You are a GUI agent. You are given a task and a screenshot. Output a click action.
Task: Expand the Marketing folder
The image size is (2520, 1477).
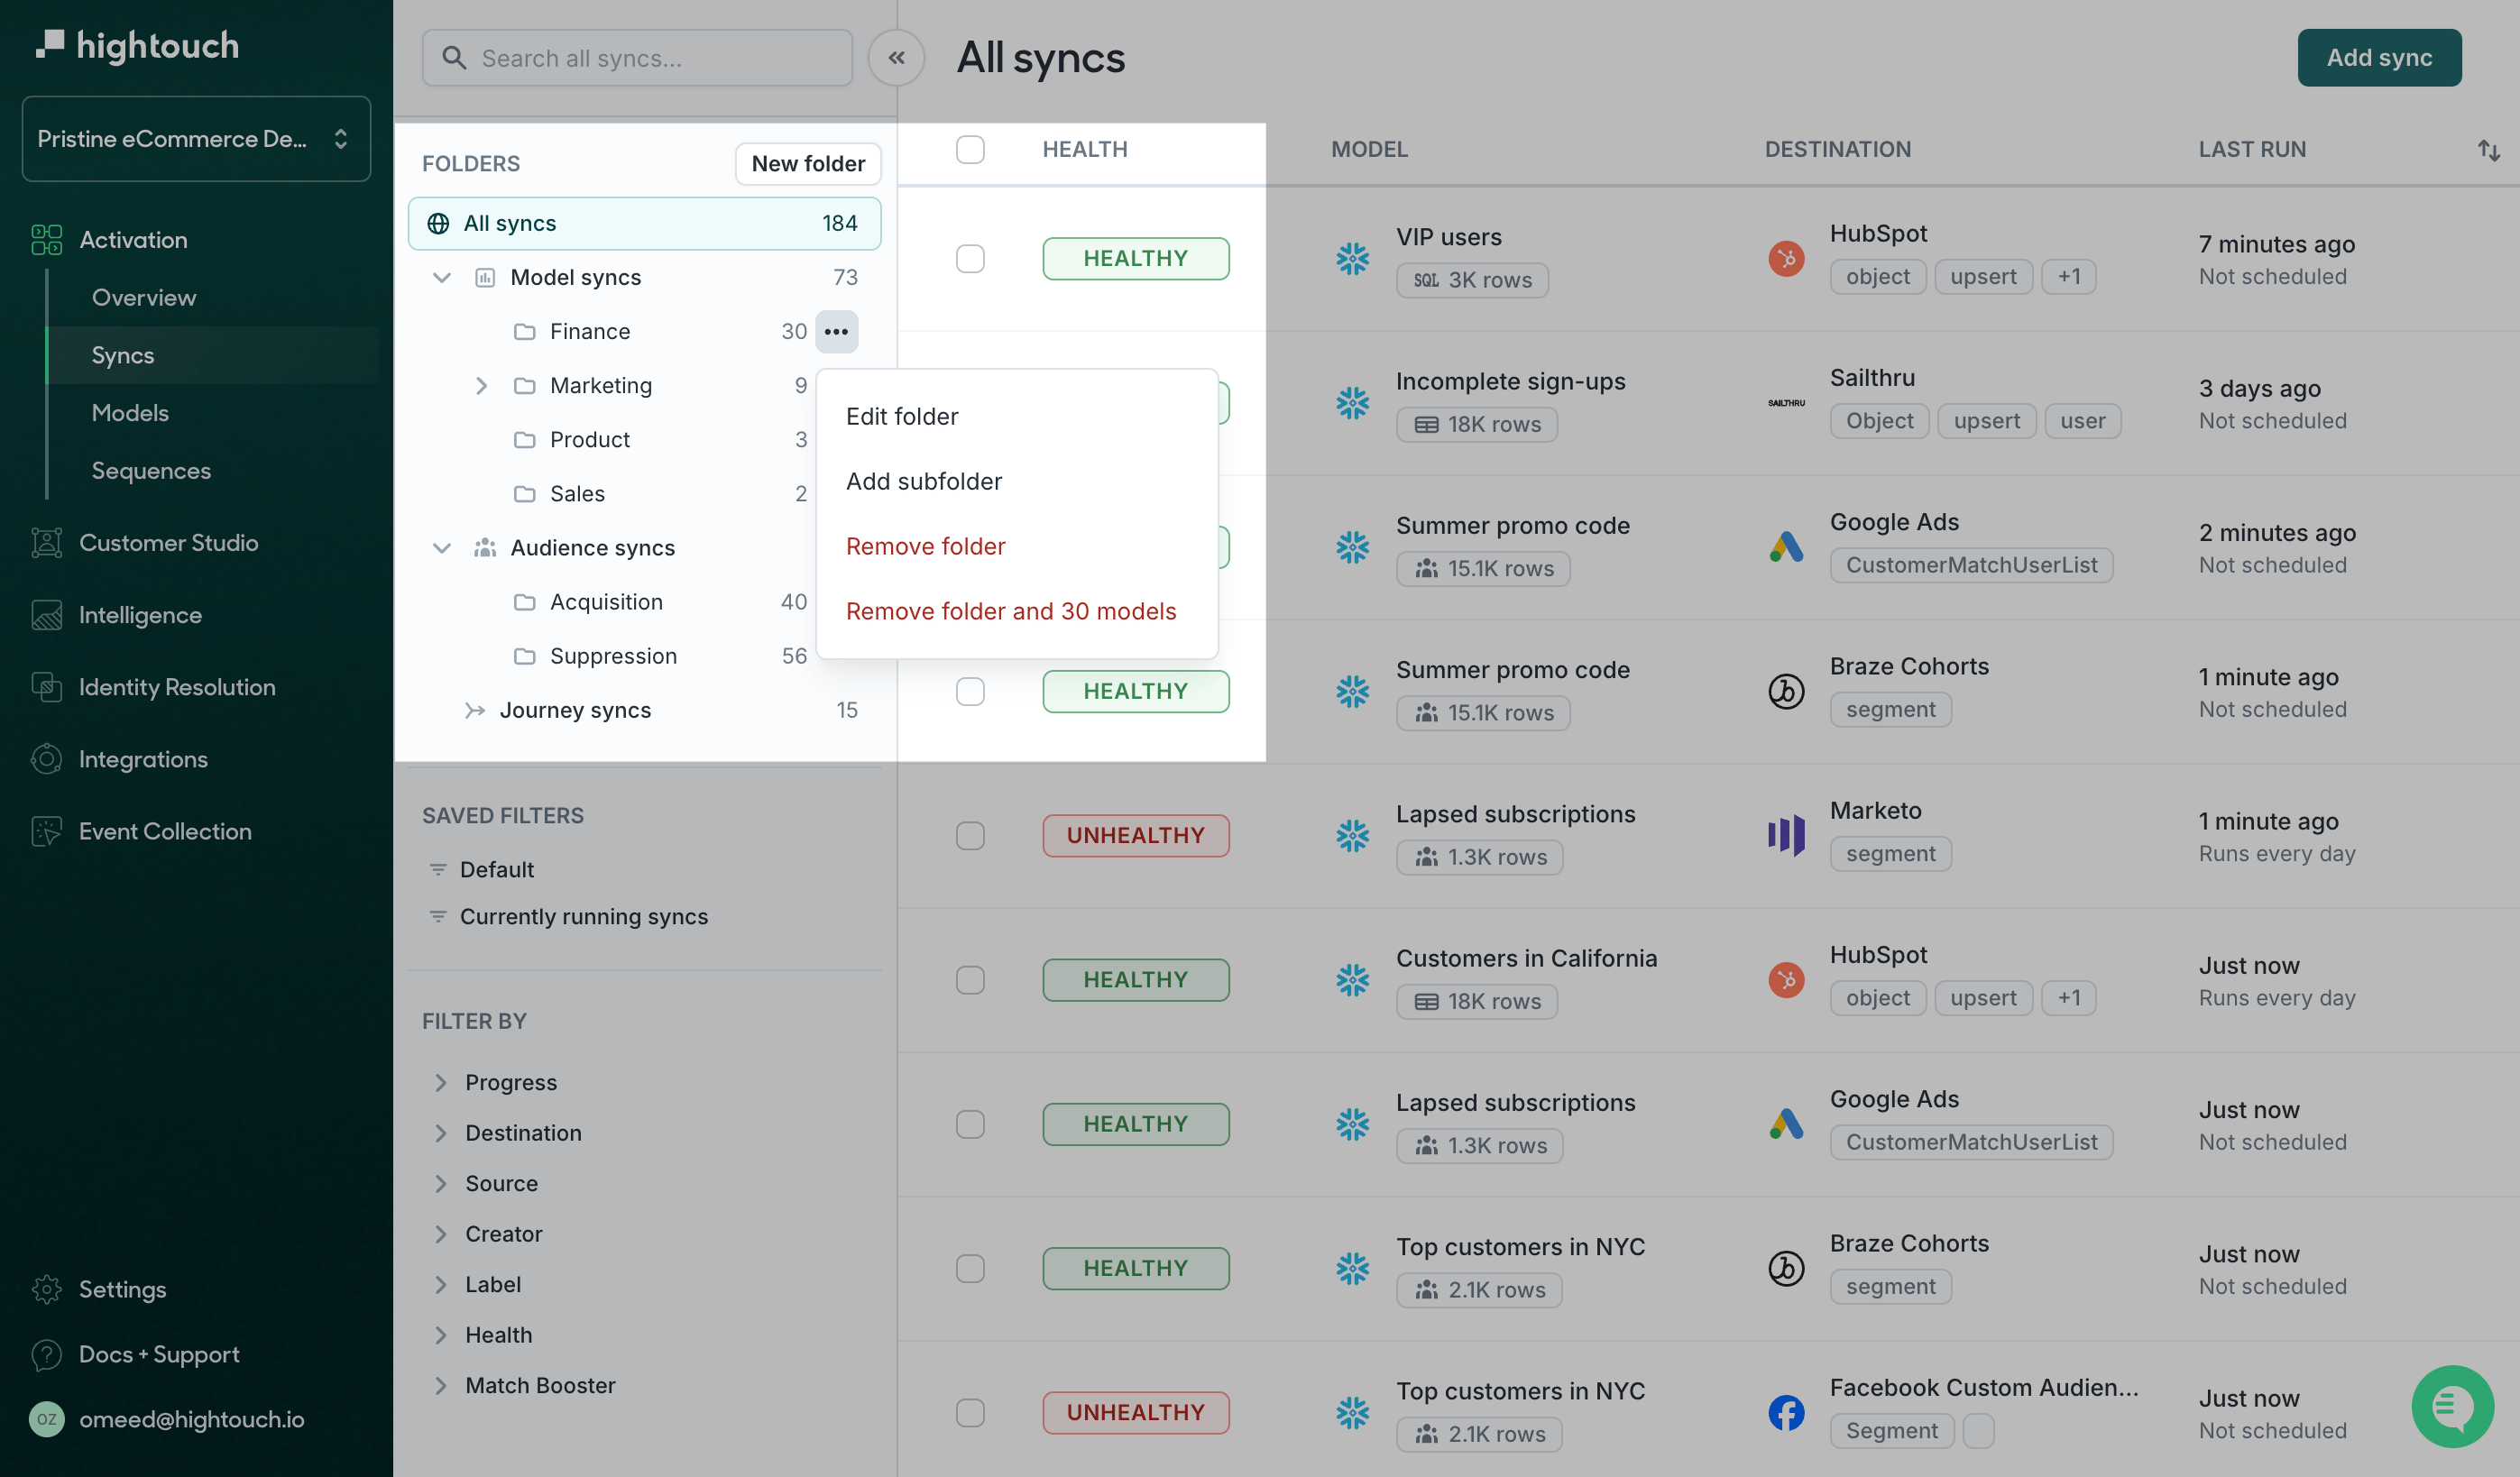481,386
